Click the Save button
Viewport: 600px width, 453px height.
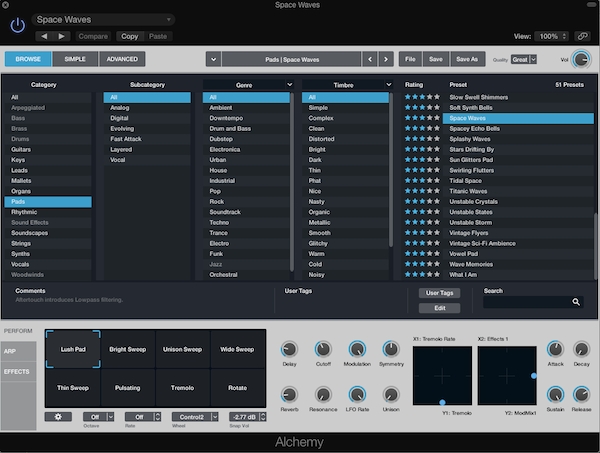click(436, 59)
